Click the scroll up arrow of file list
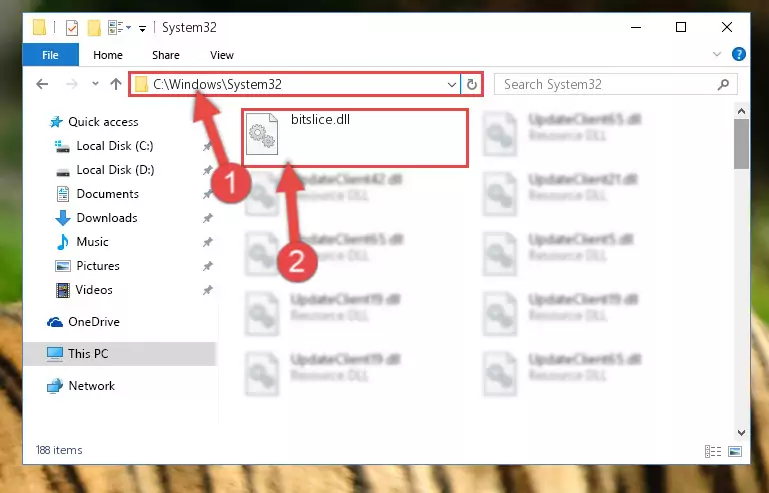 741,111
